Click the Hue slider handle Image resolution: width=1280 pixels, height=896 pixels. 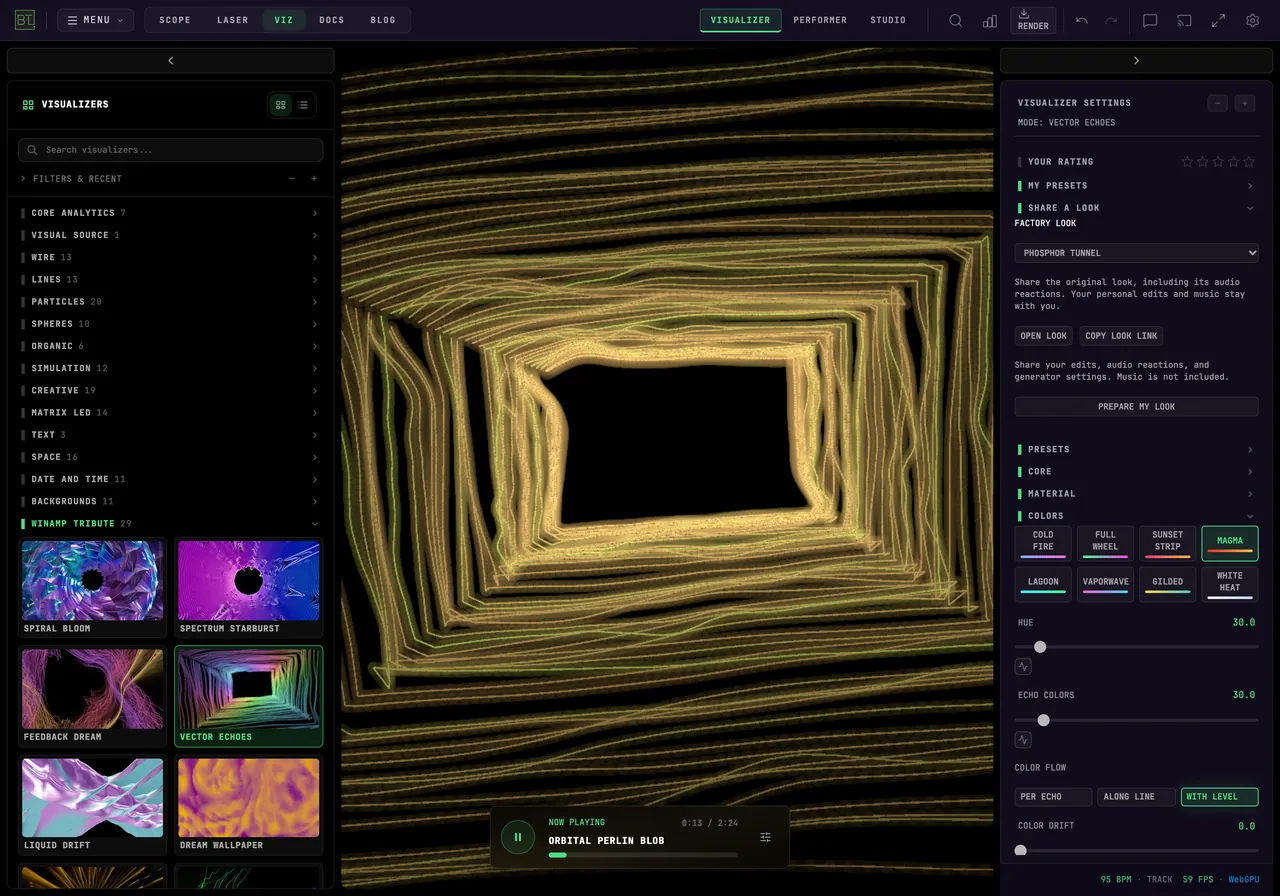click(x=1040, y=647)
